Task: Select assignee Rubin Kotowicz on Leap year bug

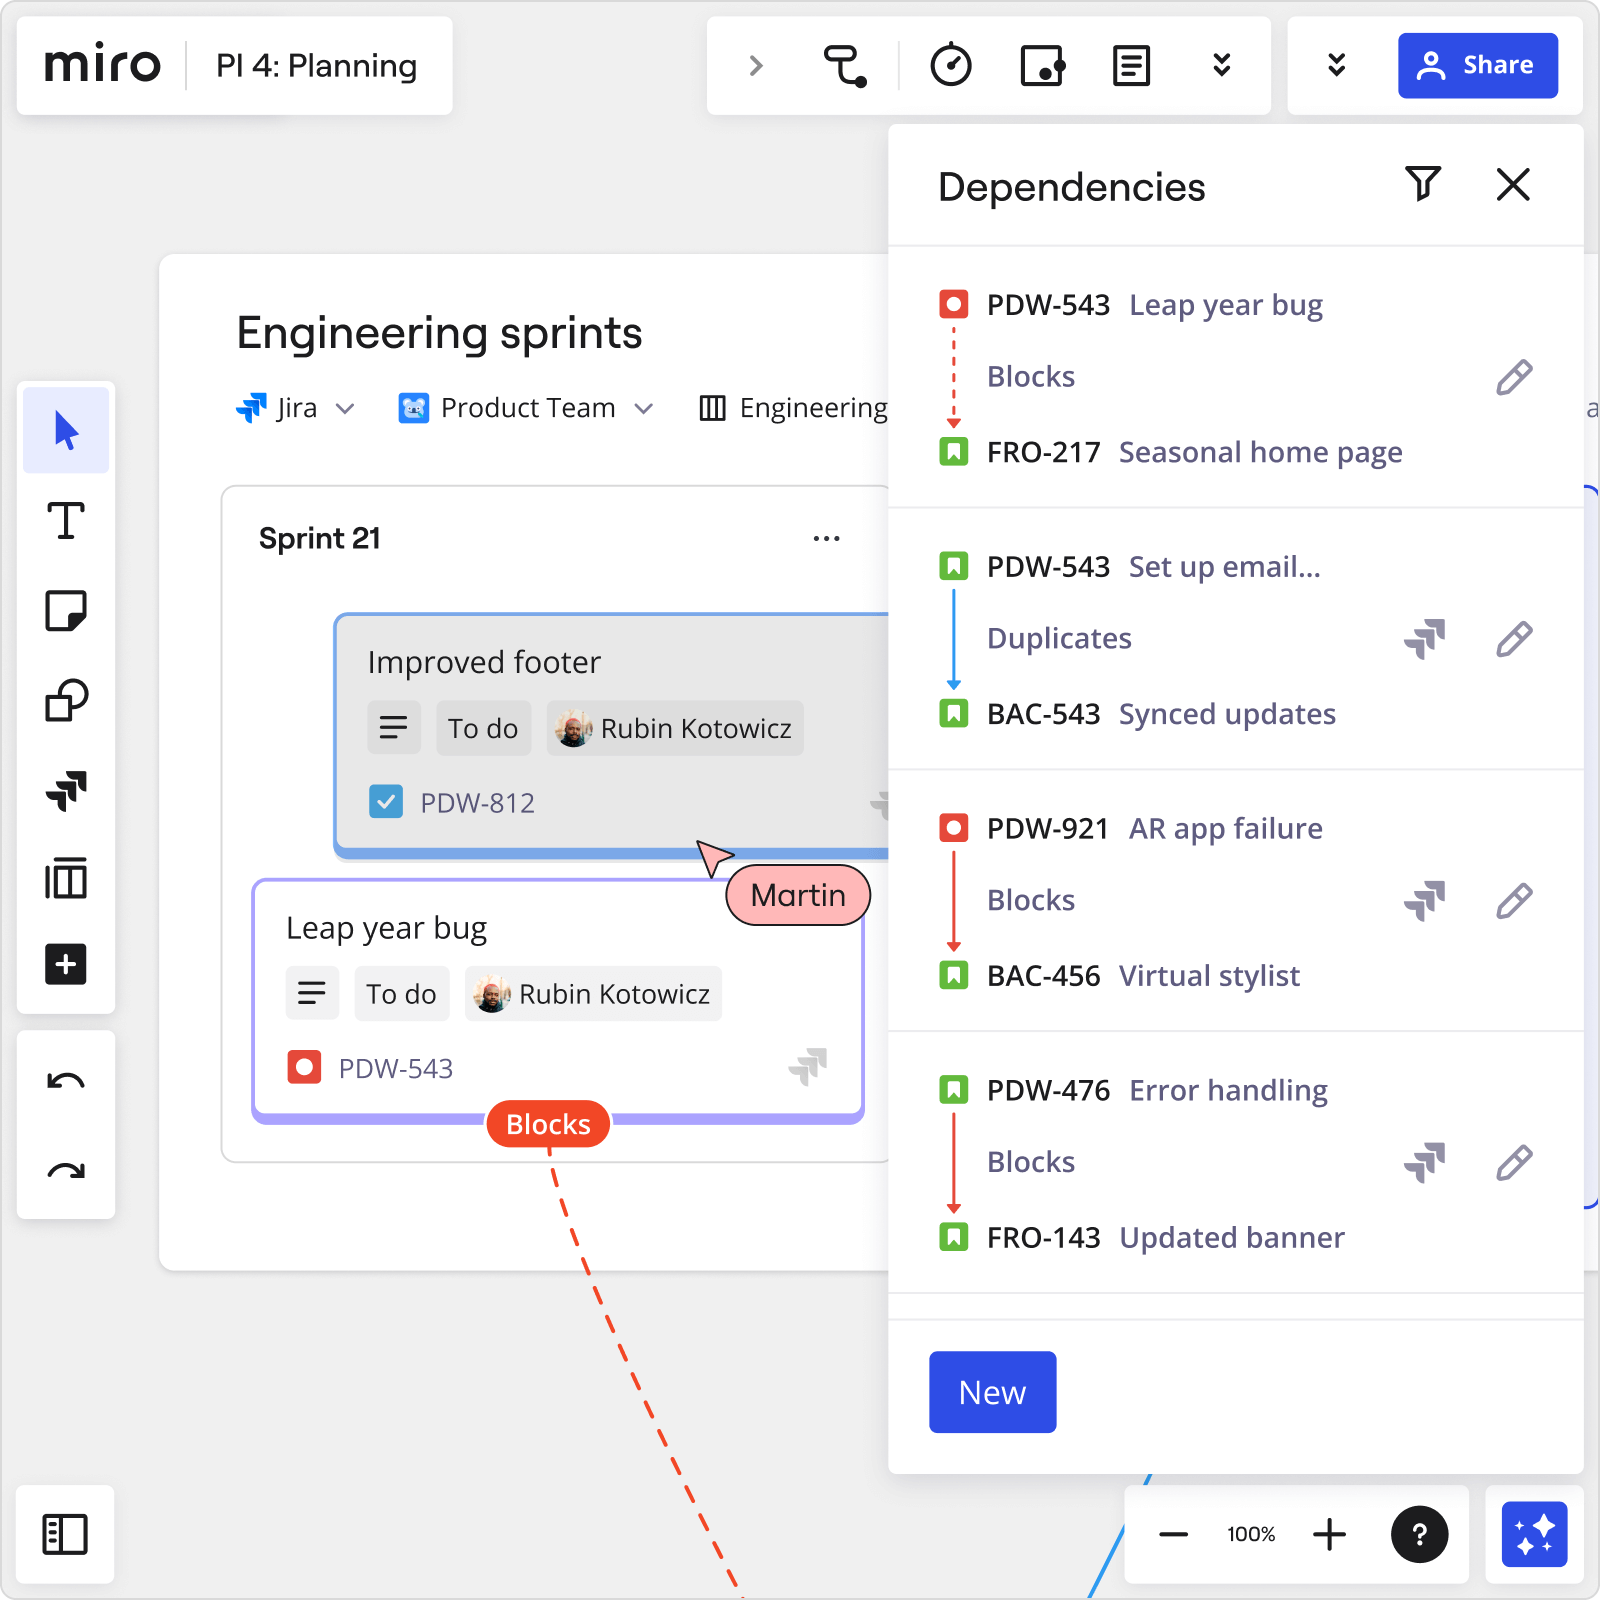Action: pos(593,994)
